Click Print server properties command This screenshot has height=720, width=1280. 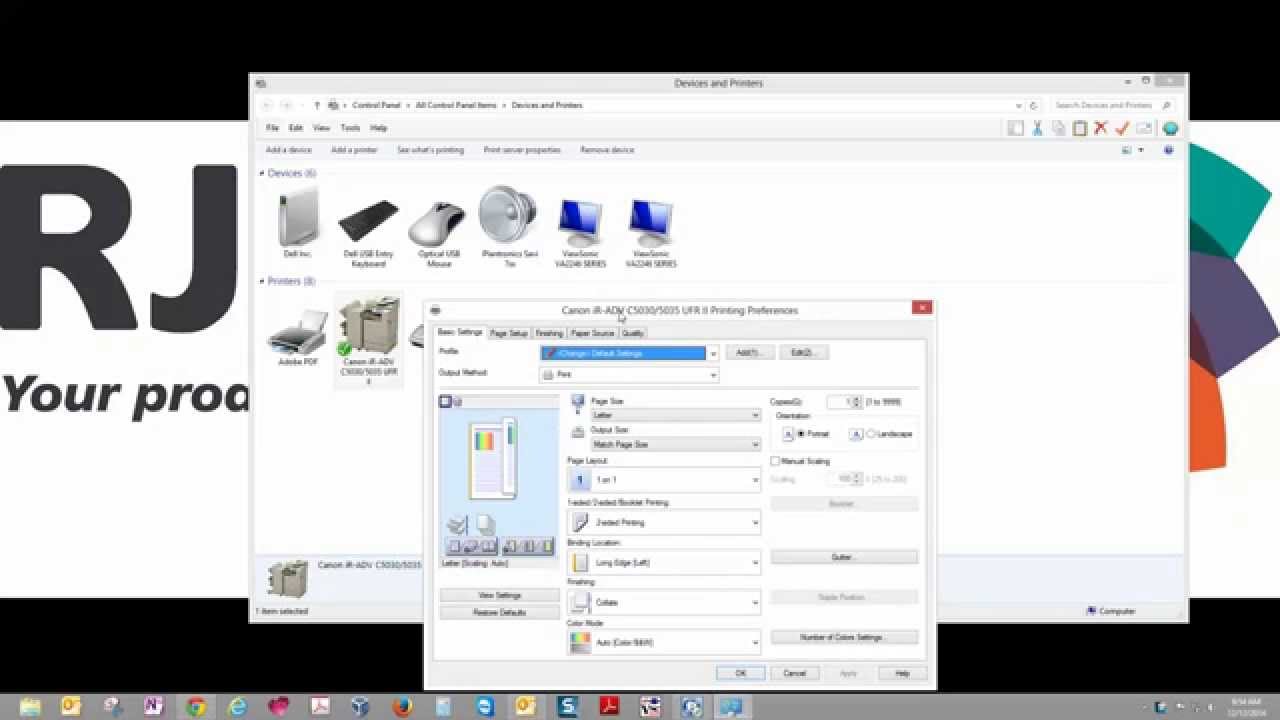(x=522, y=150)
